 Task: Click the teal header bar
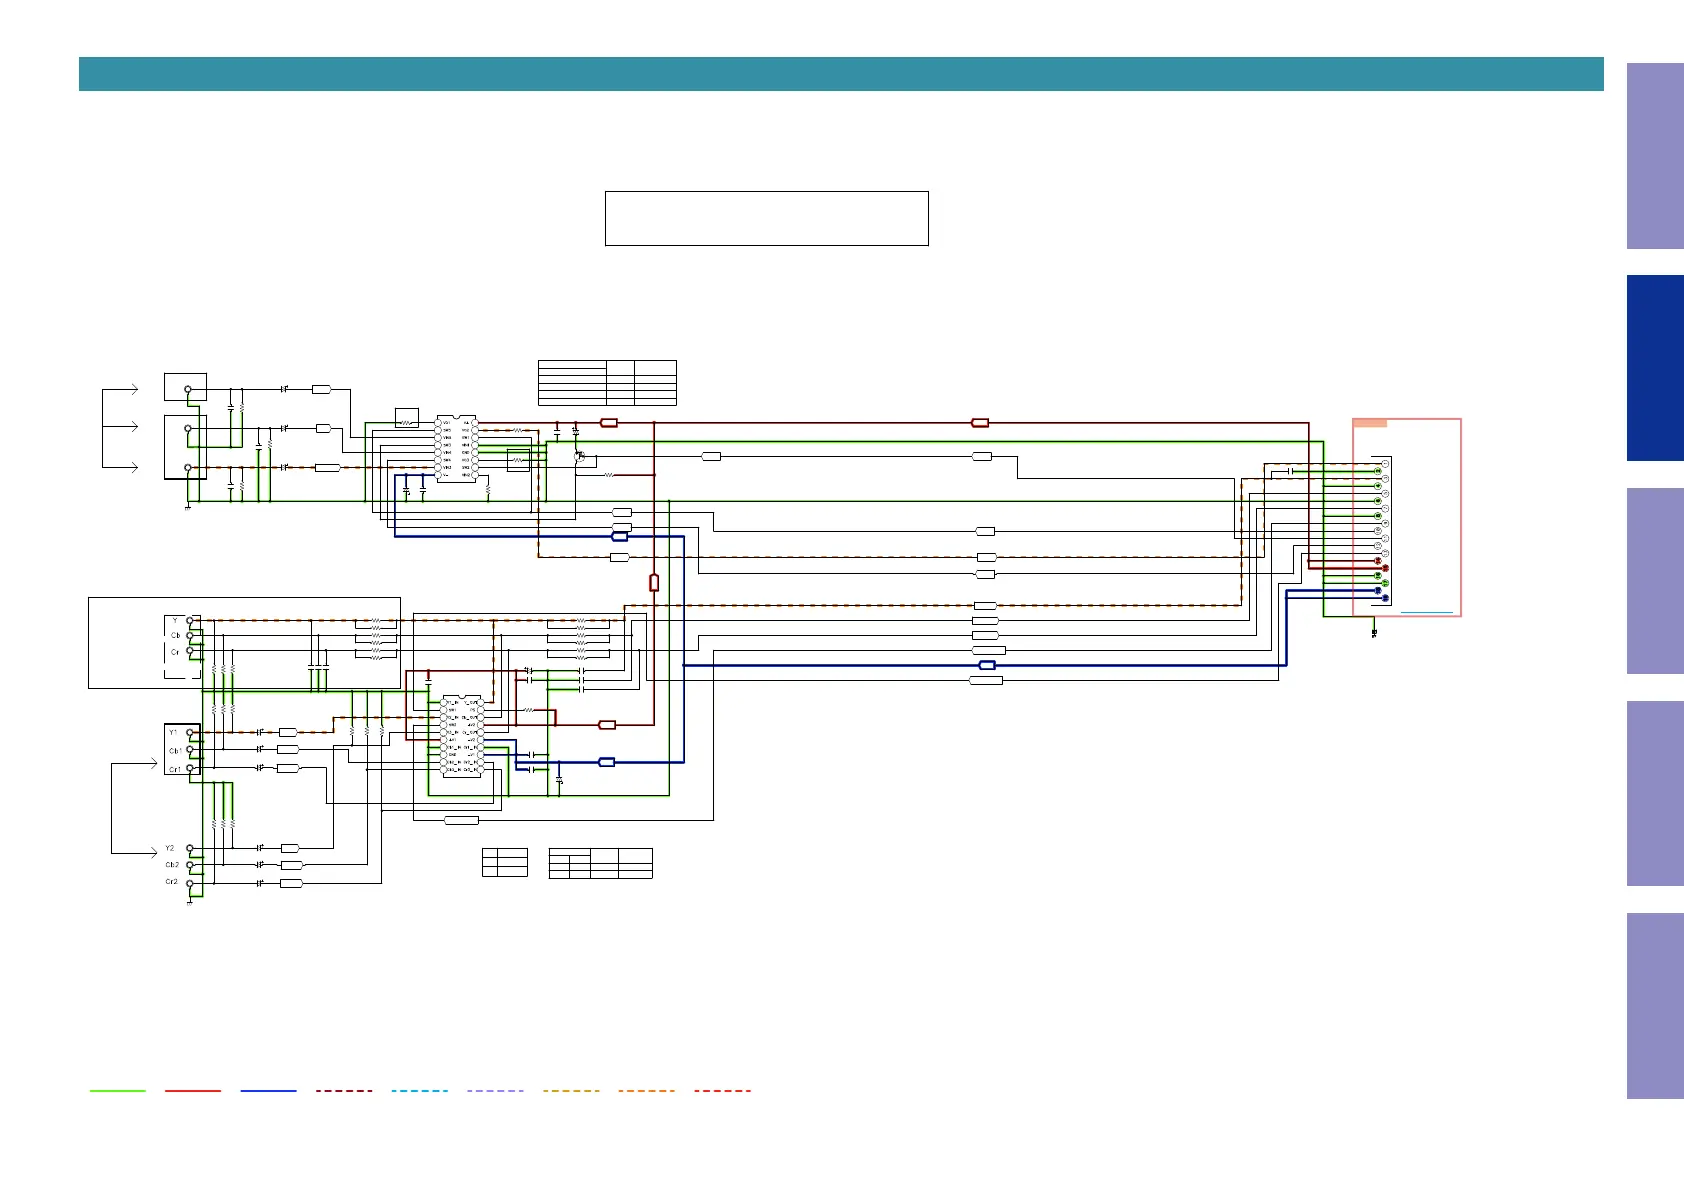click(841, 74)
